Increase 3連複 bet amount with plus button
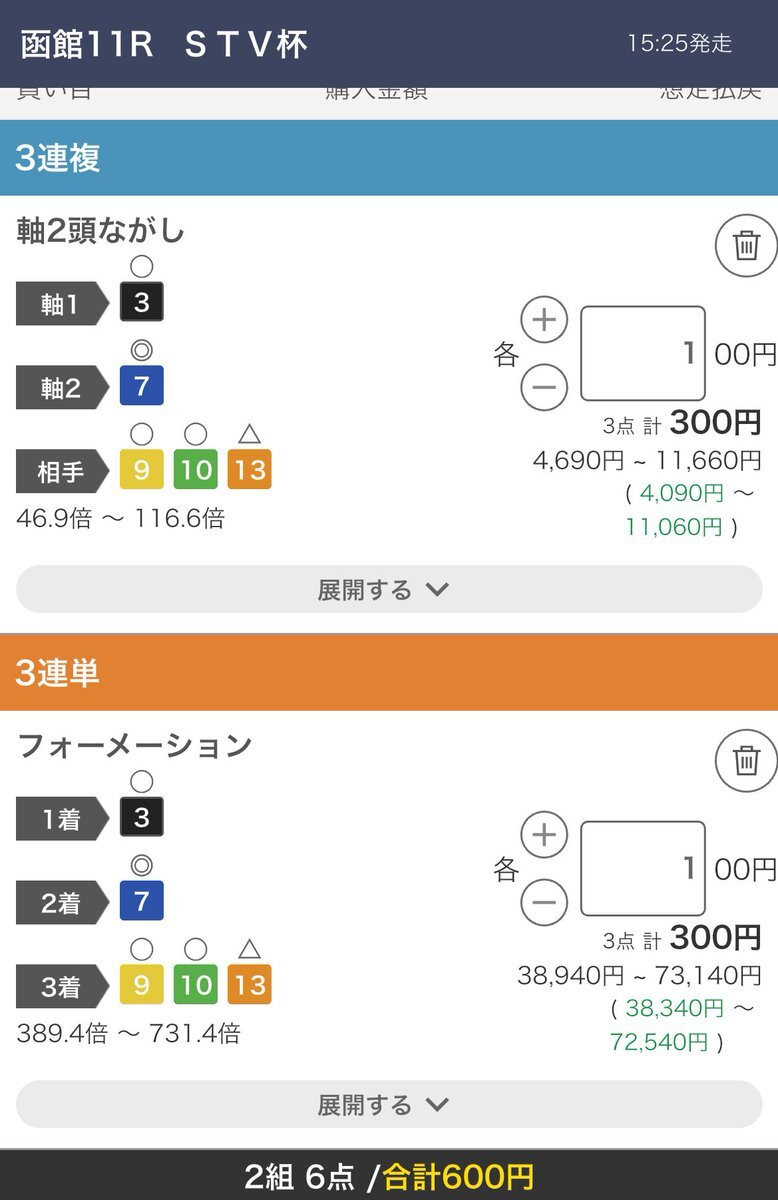Viewport: 778px width, 1200px height. (x=544, y=320)
